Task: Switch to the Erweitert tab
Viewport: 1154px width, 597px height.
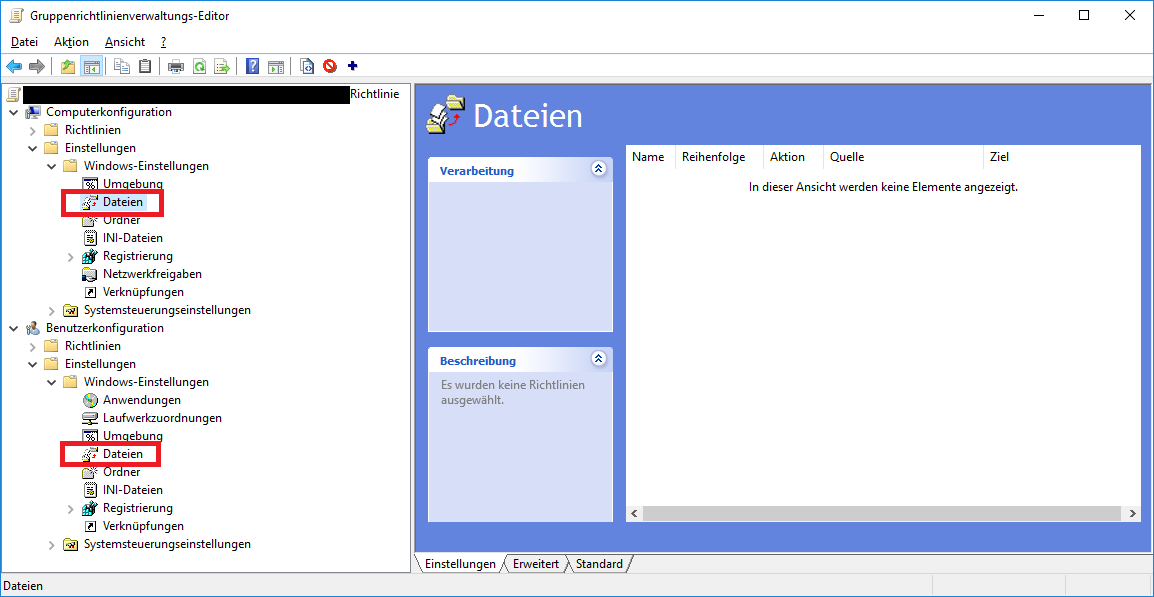Action: pos(535,564)
